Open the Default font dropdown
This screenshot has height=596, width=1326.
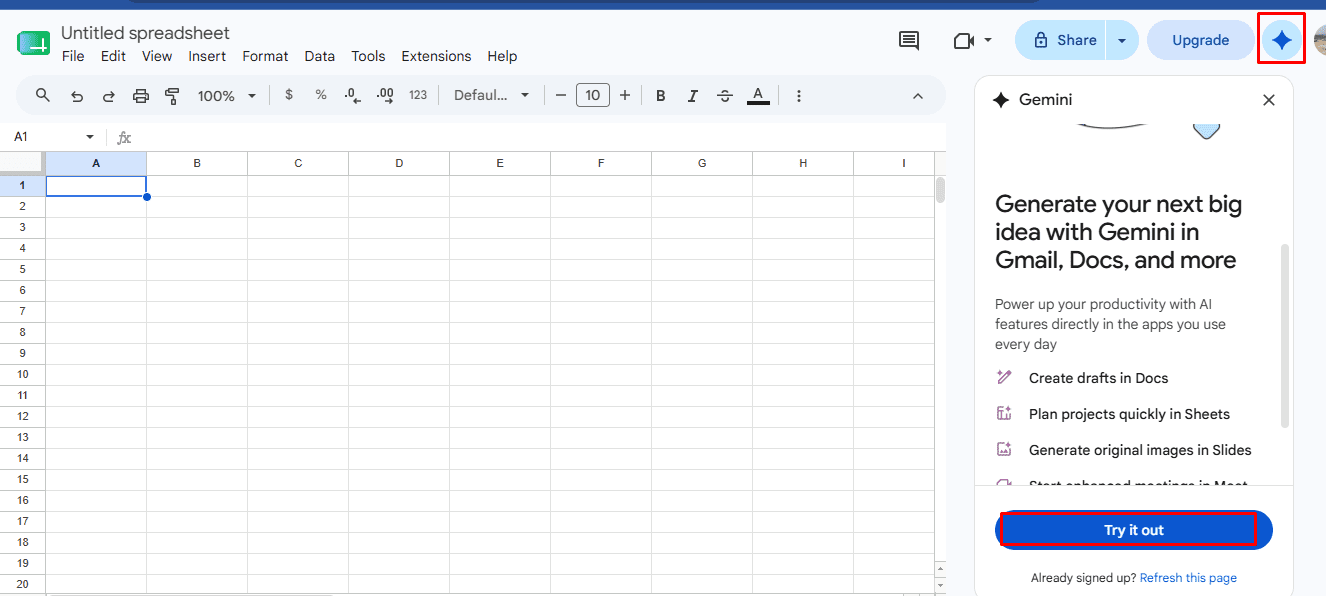tap(491, 95)
